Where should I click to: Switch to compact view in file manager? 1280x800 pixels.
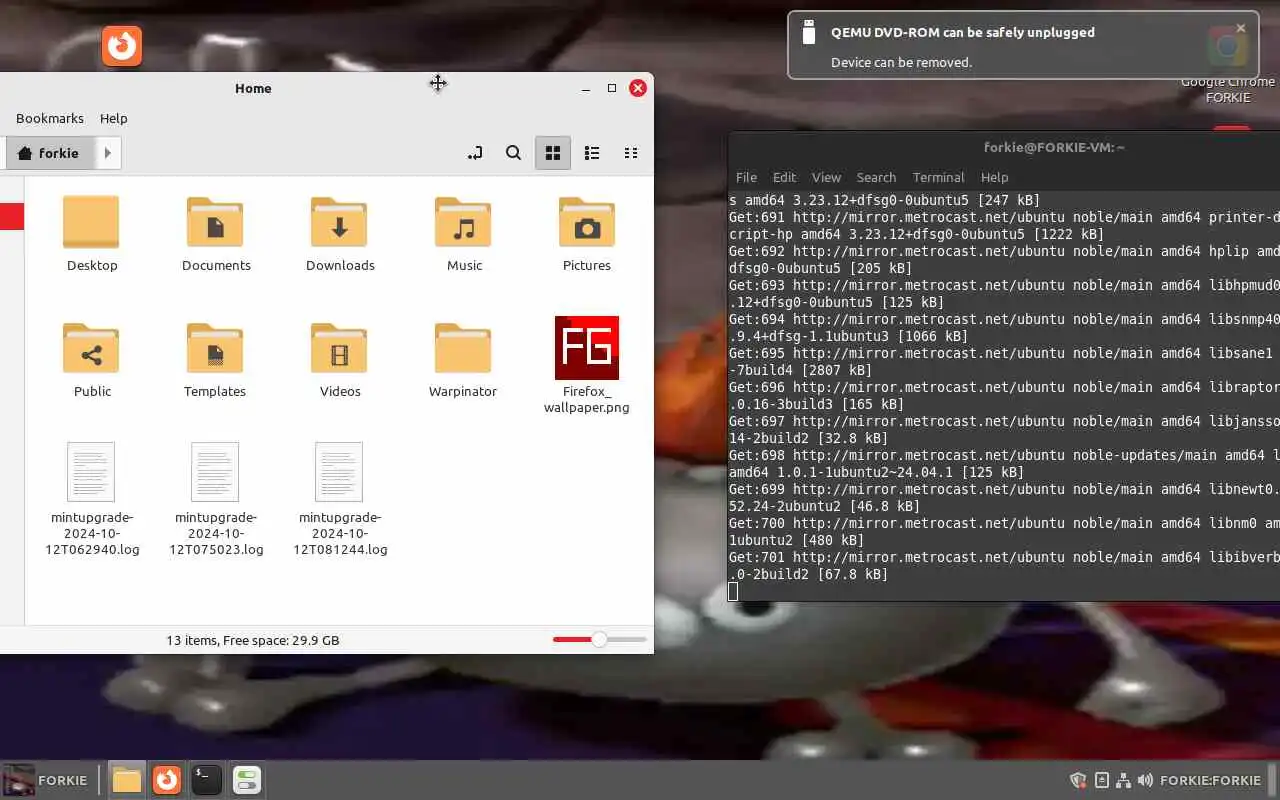(631, 153)
